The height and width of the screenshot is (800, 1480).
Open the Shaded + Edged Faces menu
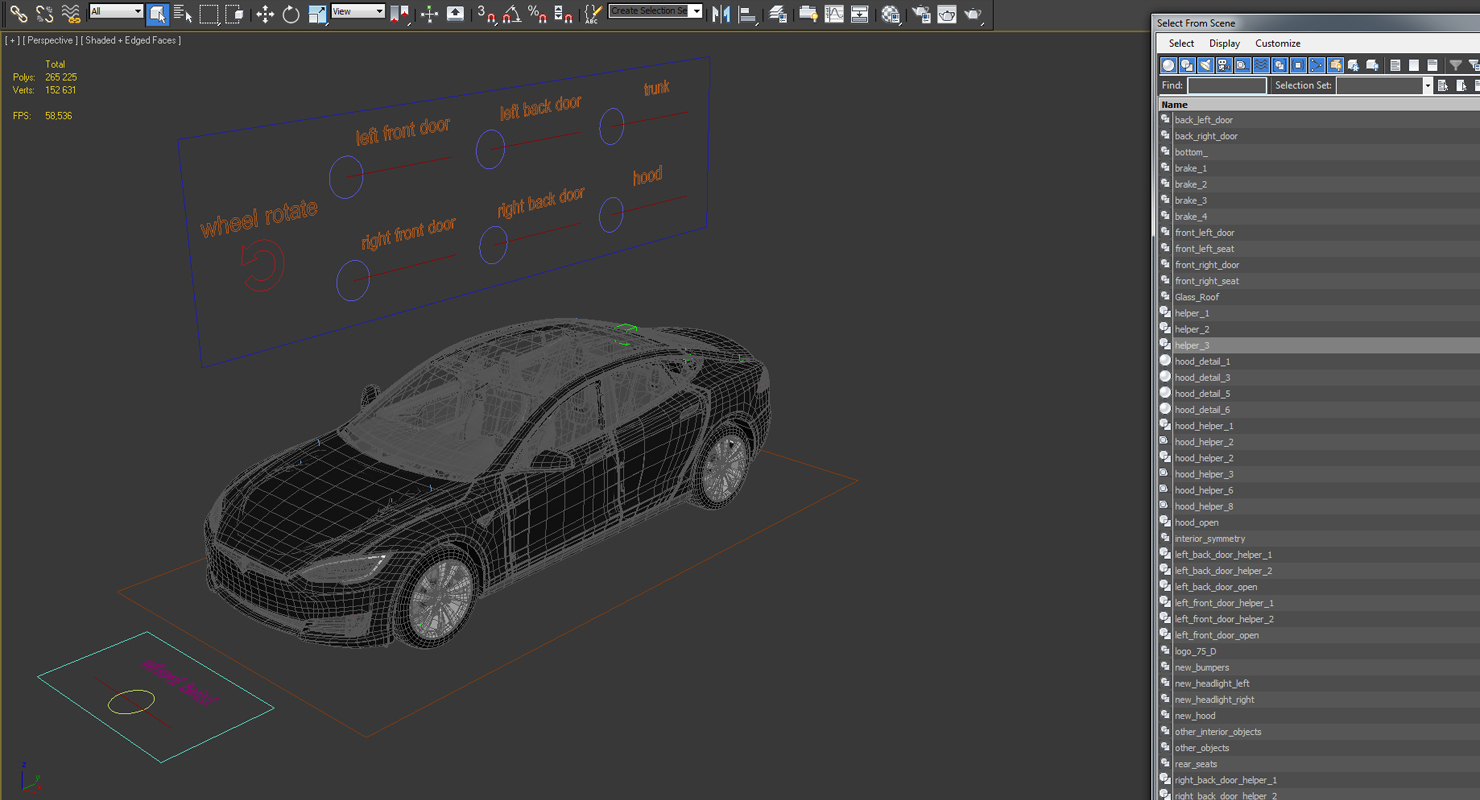(x=132, y=40)
